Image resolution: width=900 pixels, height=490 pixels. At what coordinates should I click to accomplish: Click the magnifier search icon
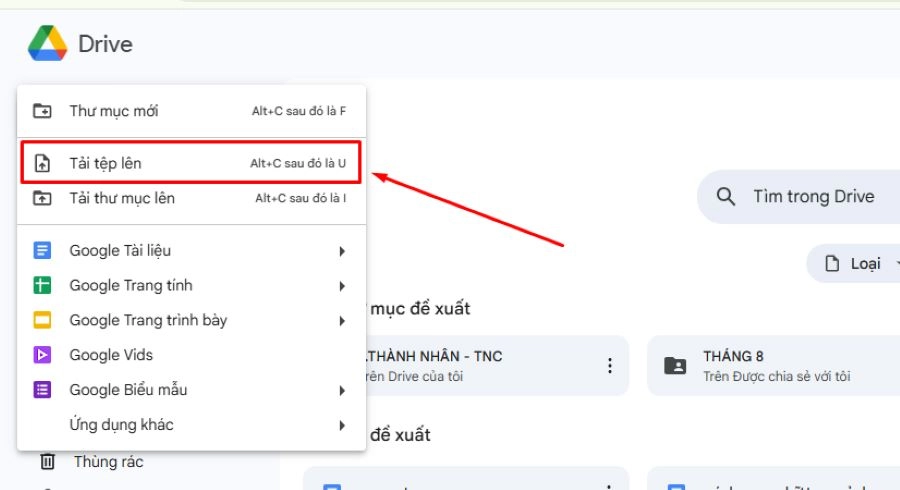[727, 197]
